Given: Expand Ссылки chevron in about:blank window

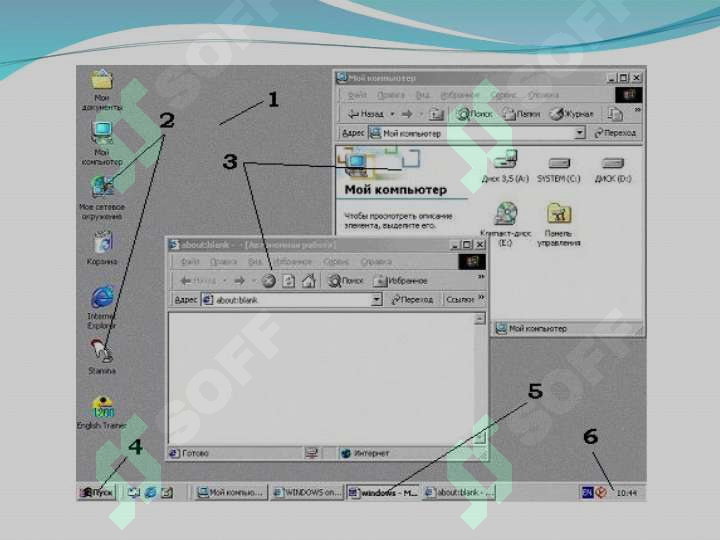Looking at the screenshot, I should click(481, 297).
